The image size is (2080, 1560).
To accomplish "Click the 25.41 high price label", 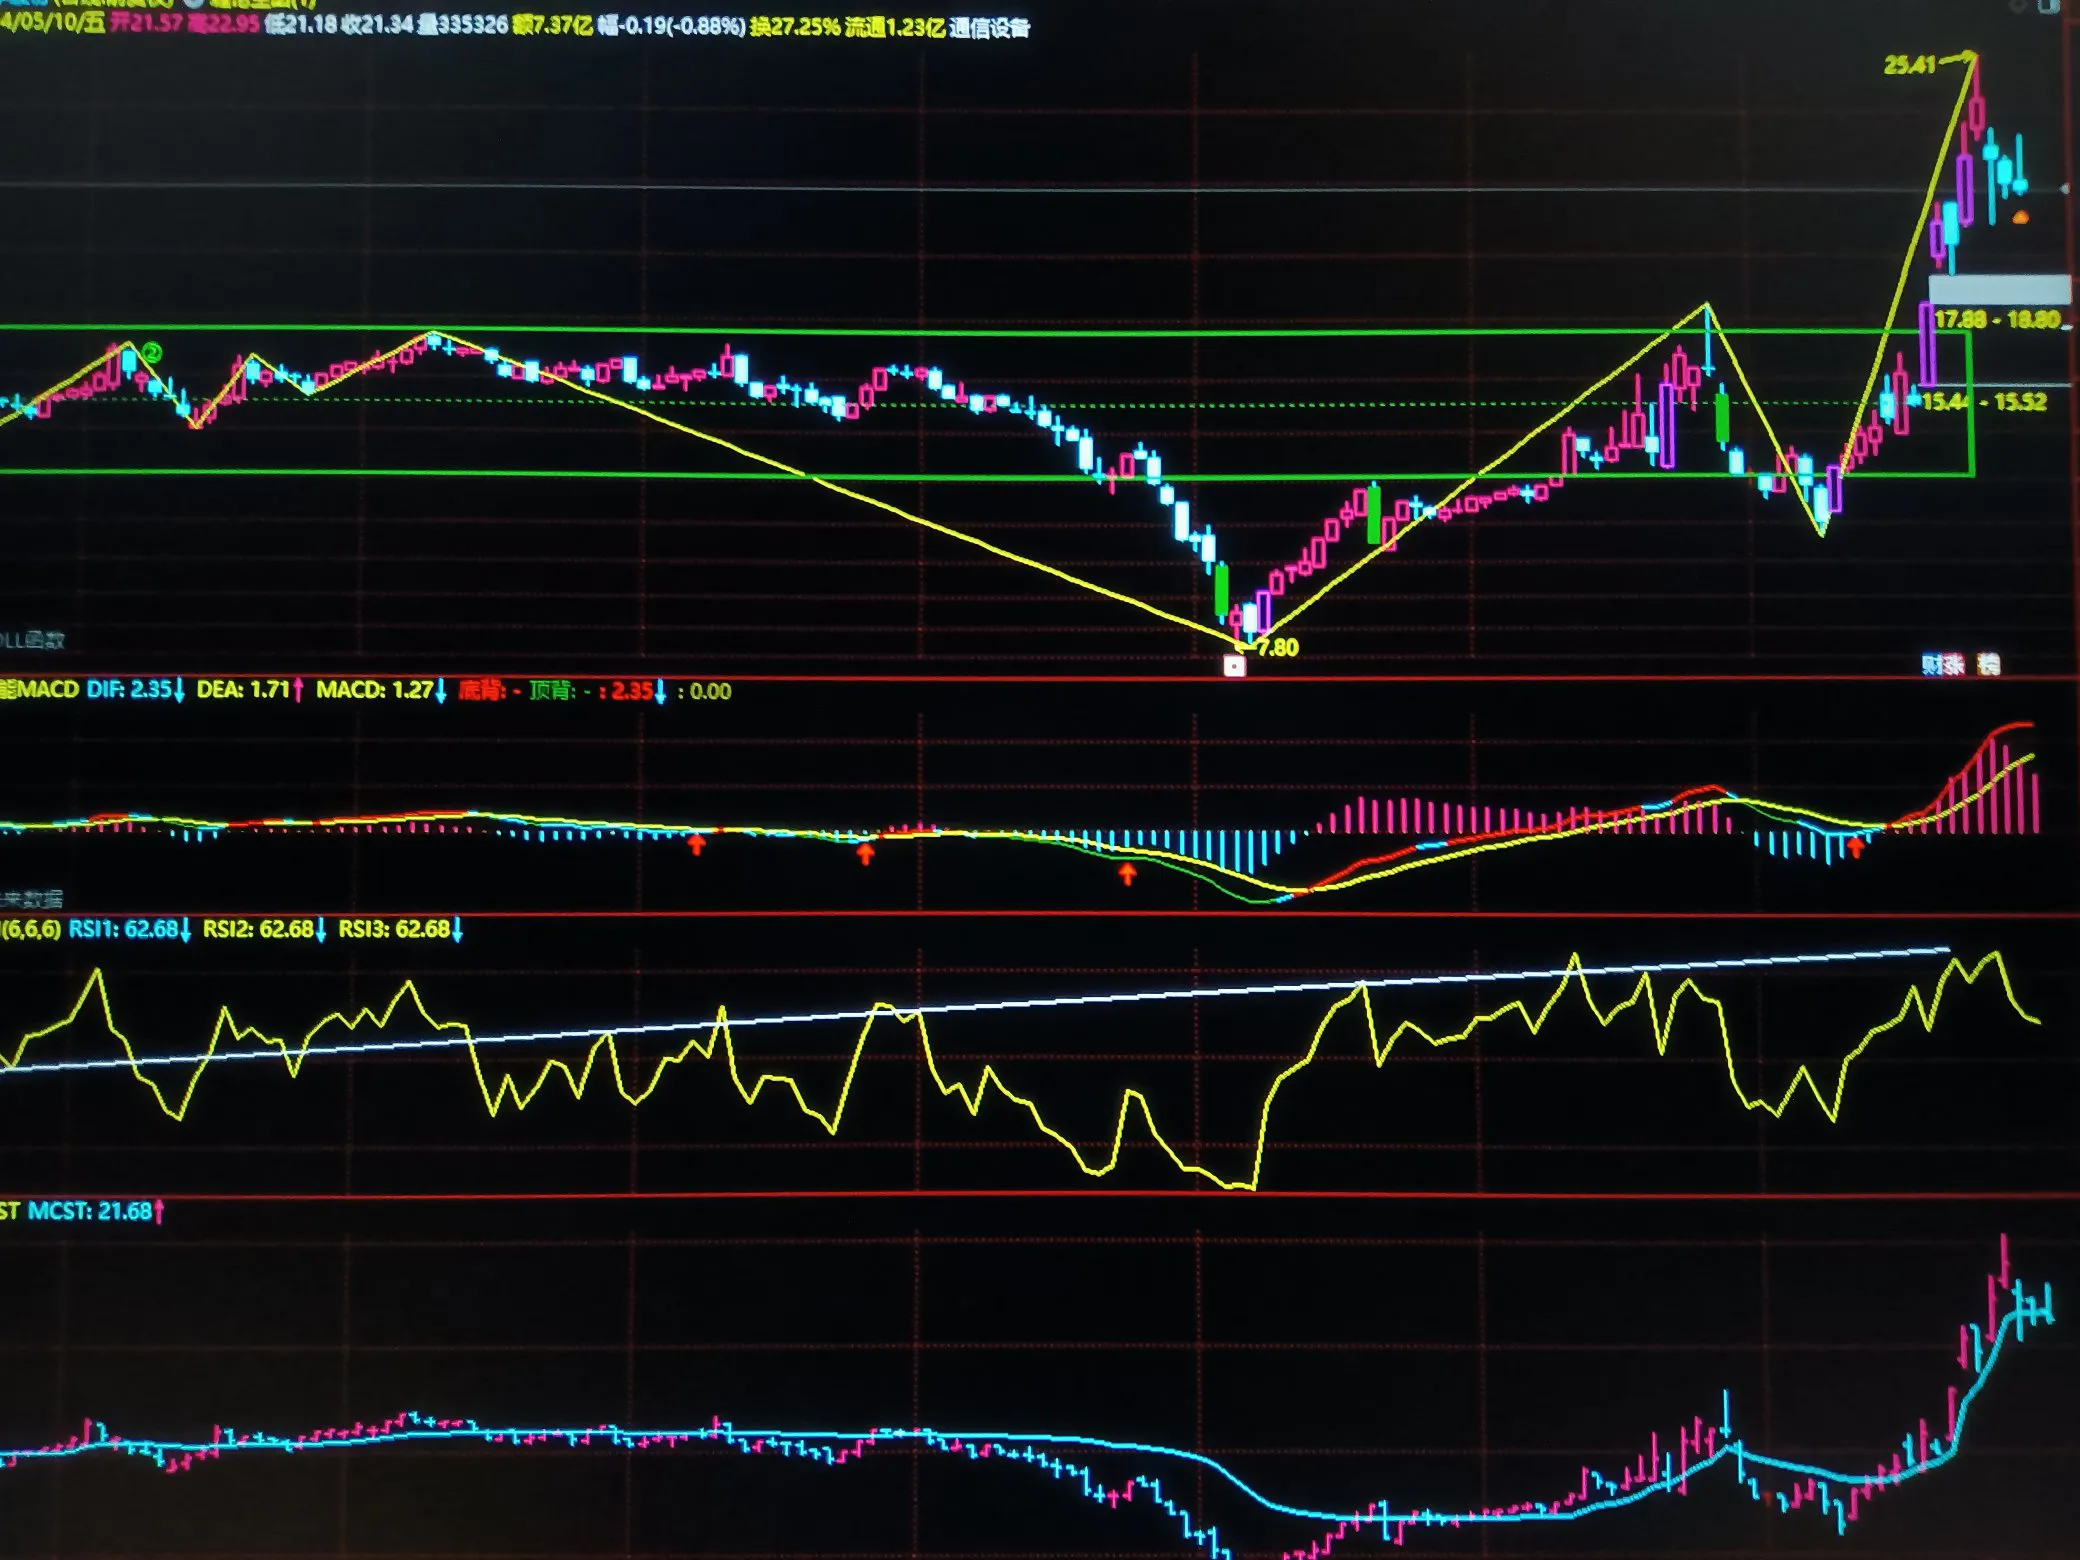I will tap(1909, 65).
